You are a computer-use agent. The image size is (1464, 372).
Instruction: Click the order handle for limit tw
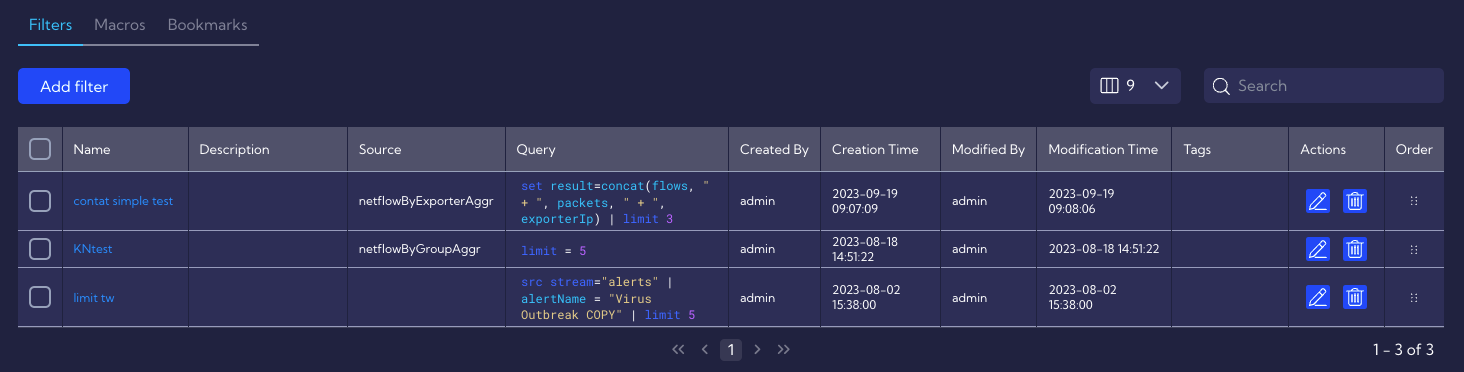[1414, 297]
